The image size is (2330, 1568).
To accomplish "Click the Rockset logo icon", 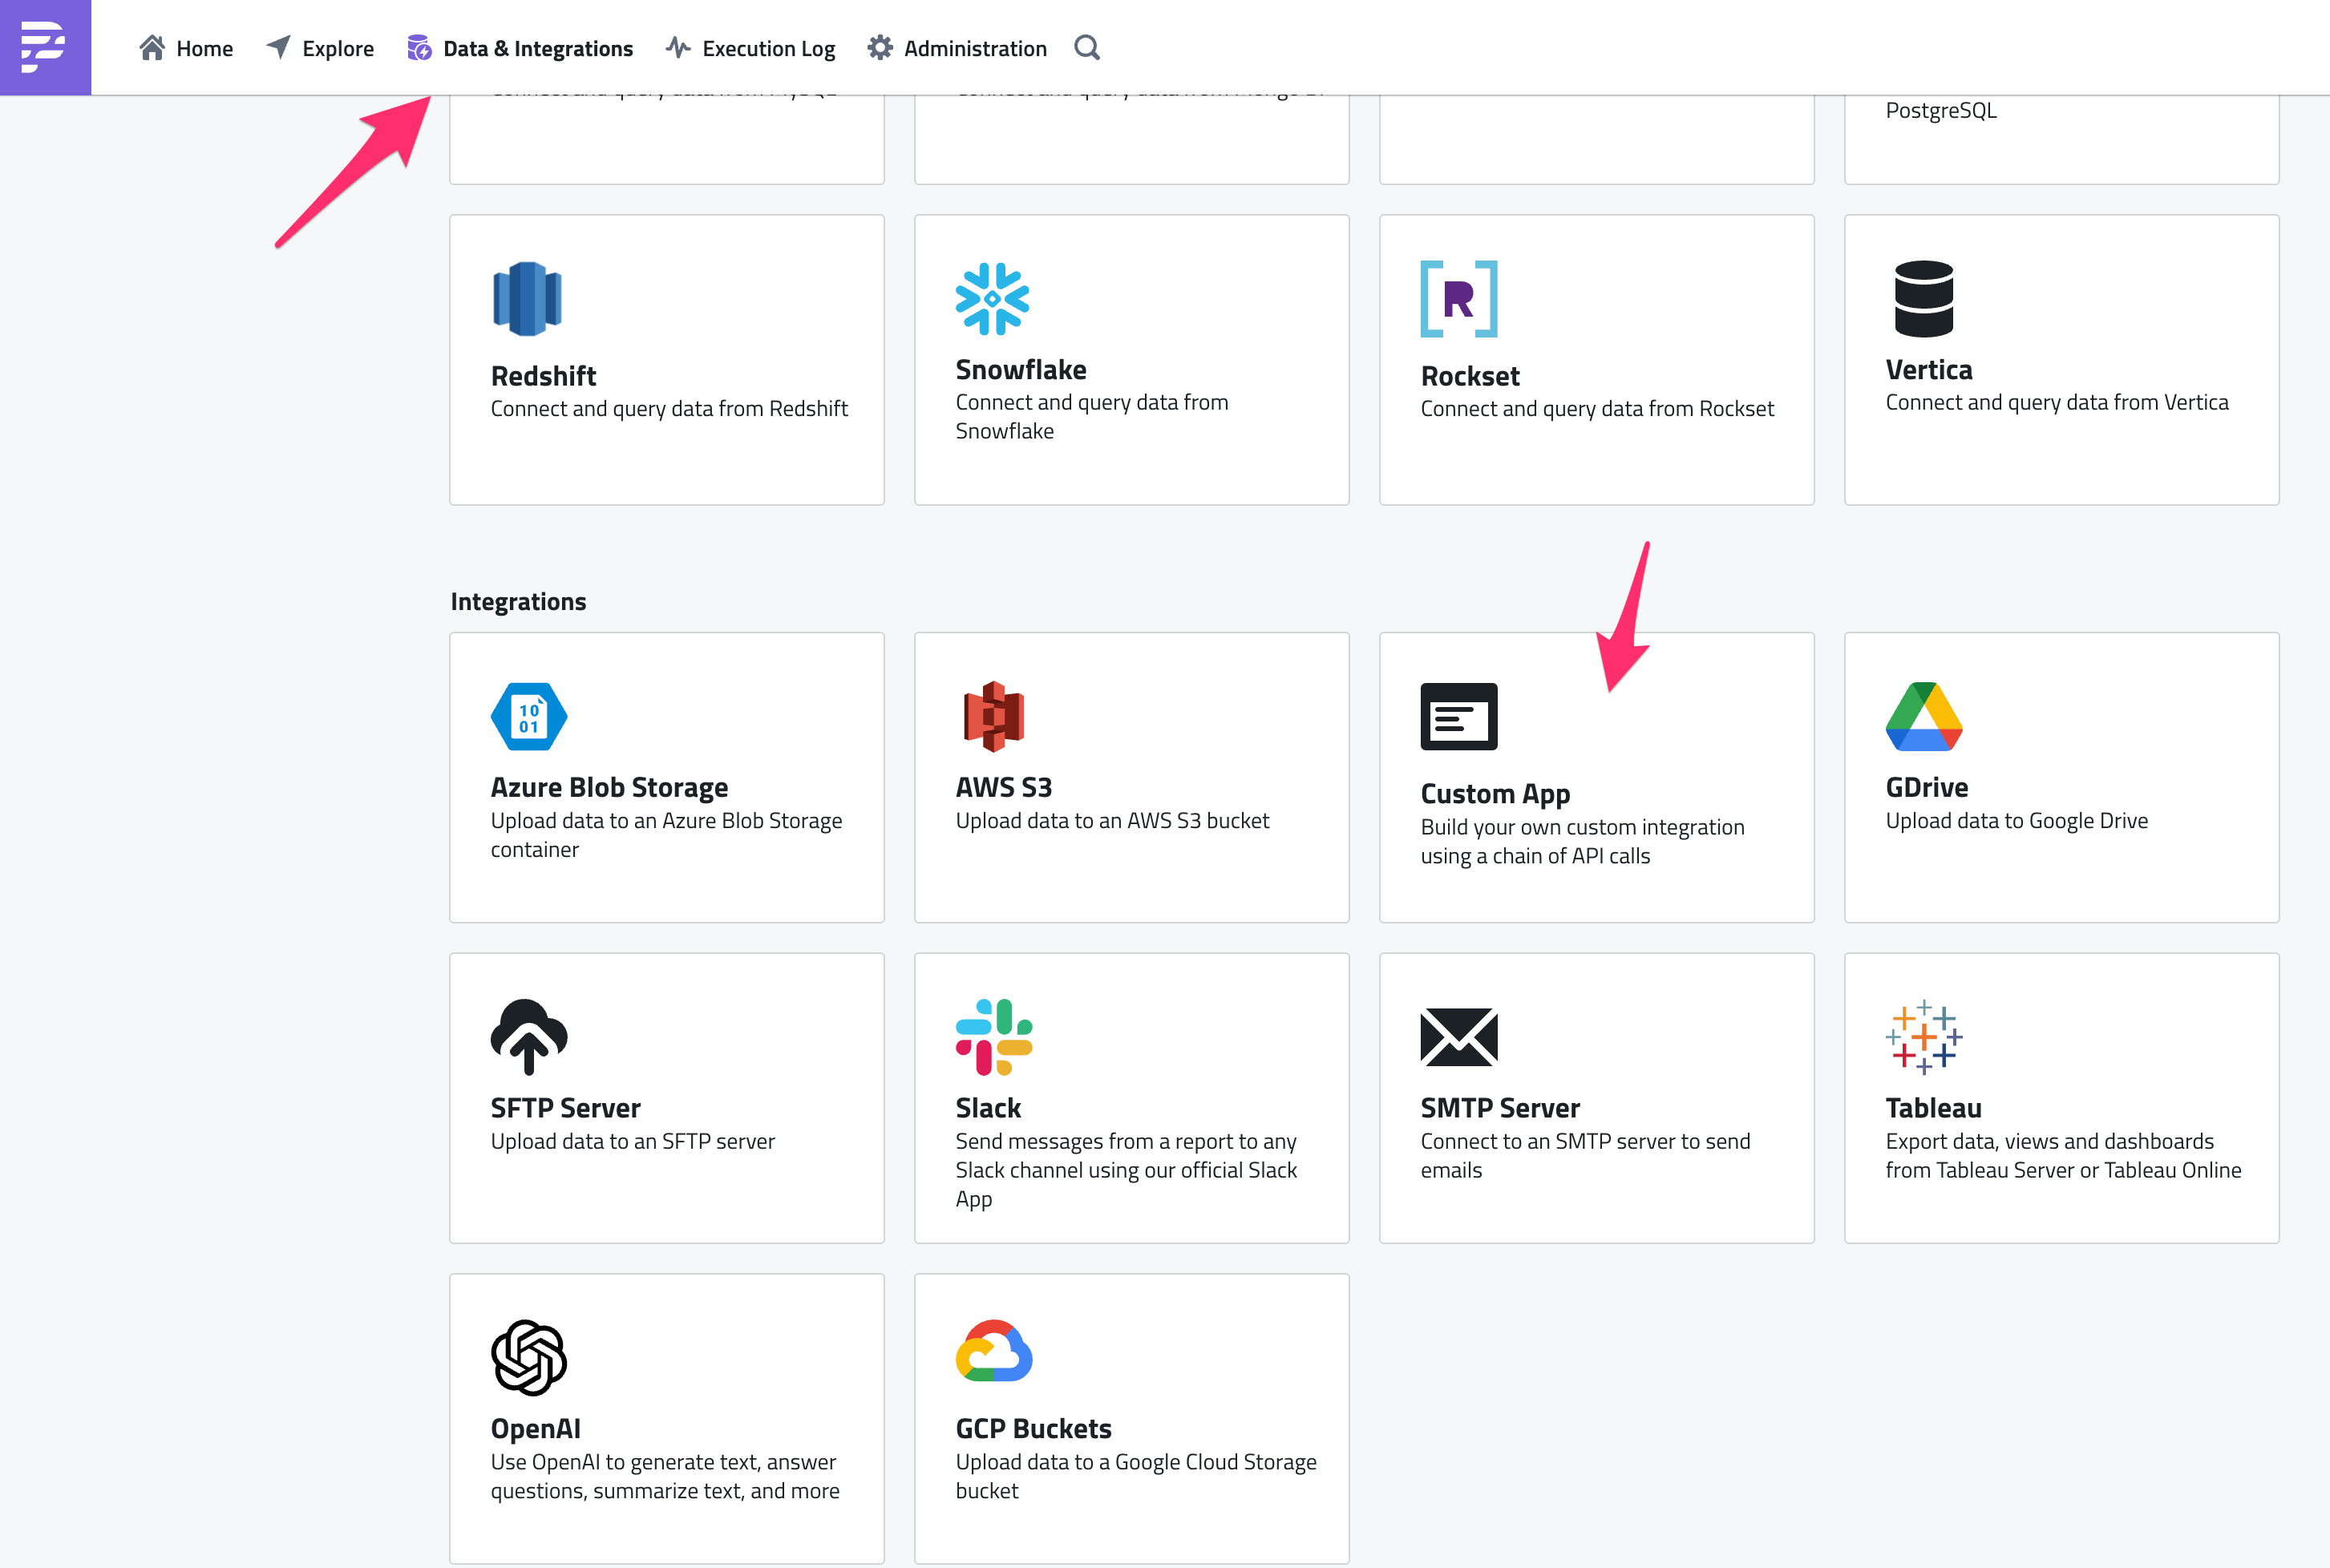I will (x=1458, y=298).
